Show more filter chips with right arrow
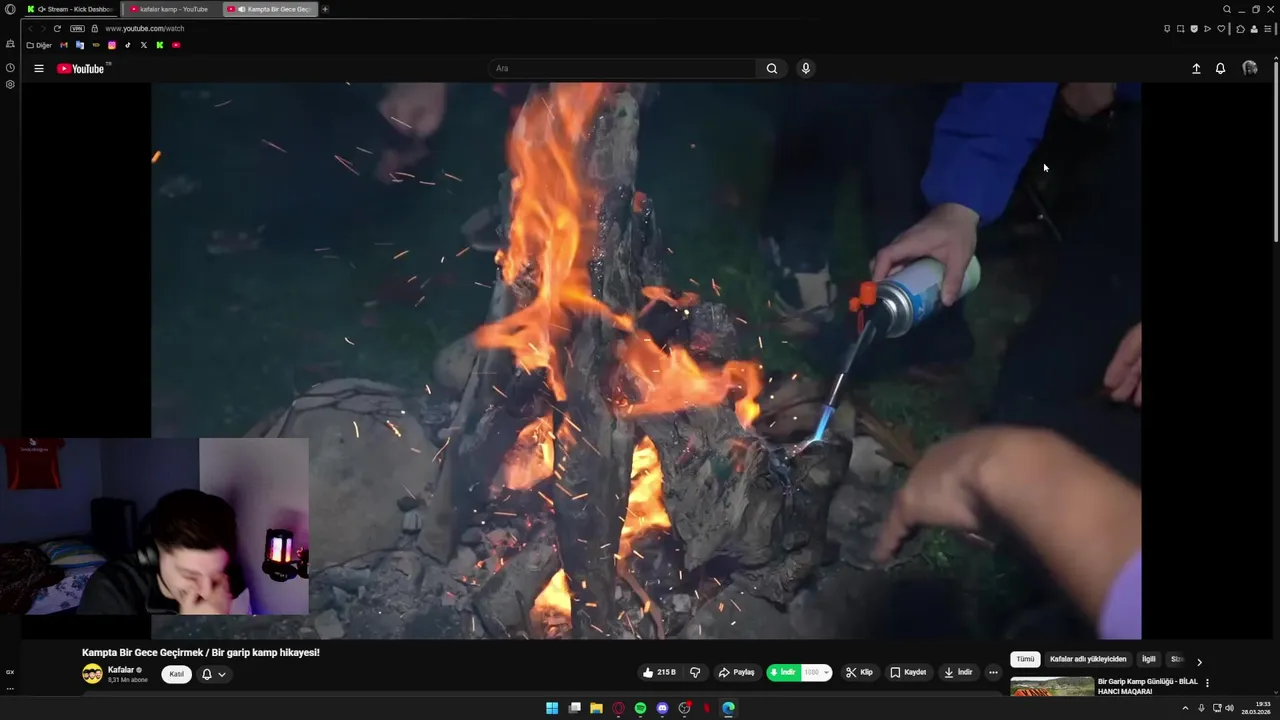Screen dimensions: 1280x720 (x=1199, y=661)
